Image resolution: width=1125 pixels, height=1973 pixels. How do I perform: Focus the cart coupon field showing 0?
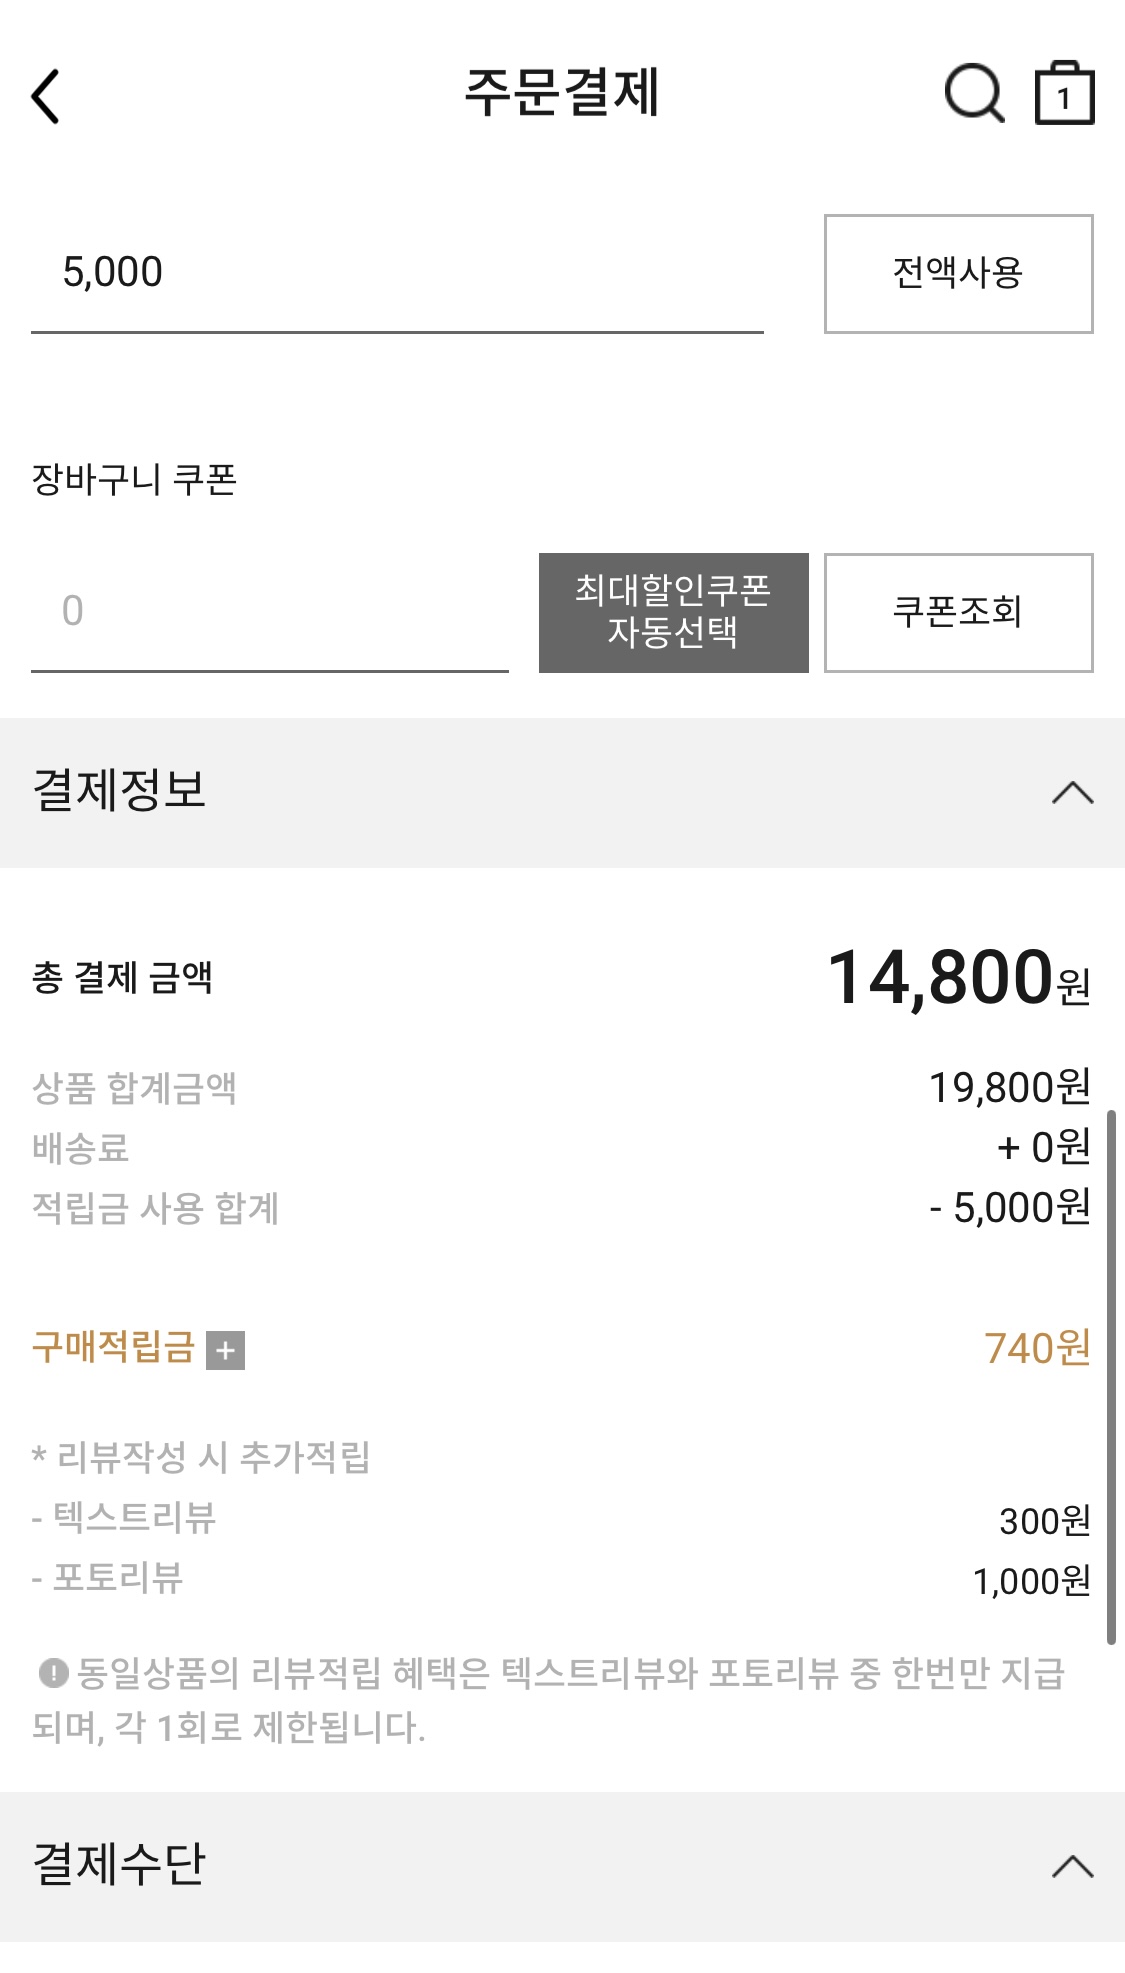click(269, 612)
